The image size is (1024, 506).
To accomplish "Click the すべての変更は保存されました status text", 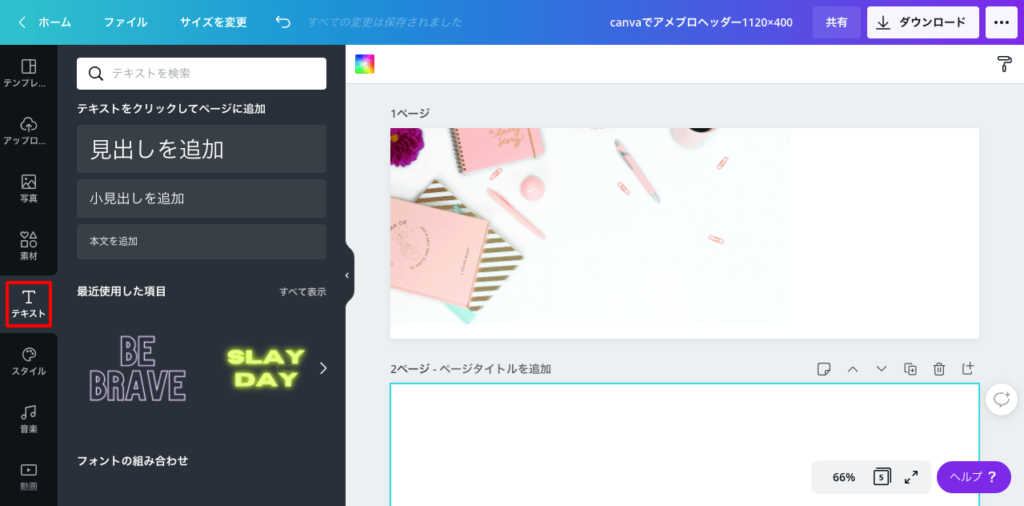I will click(x=385, y=22).
